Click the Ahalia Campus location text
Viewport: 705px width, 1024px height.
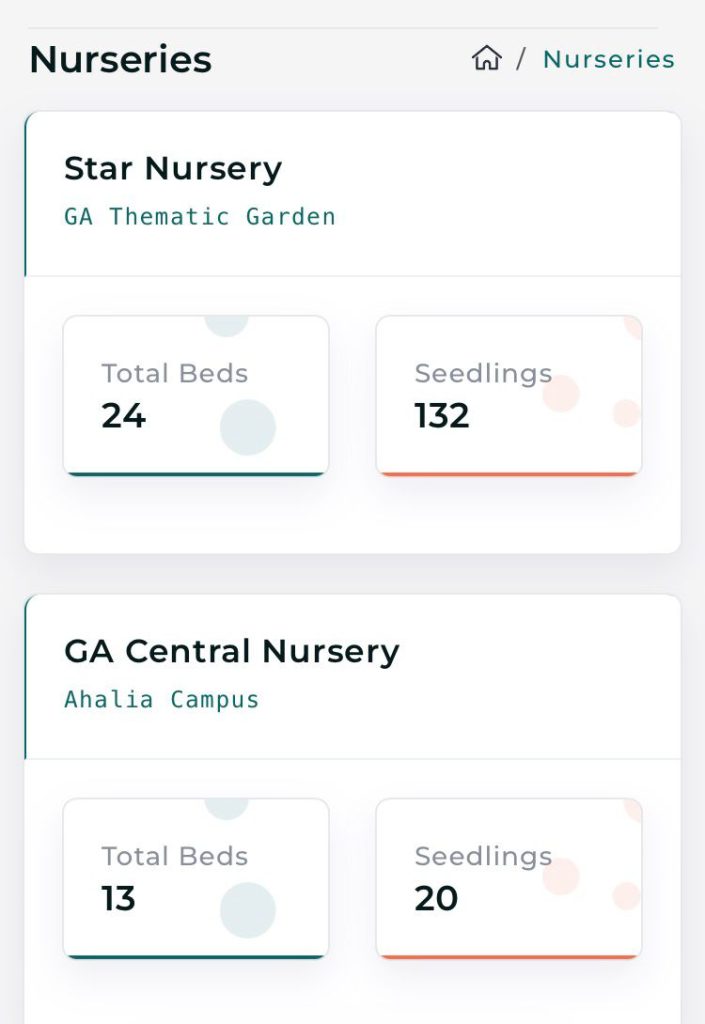pyautogui.click(x=162, y=699)
